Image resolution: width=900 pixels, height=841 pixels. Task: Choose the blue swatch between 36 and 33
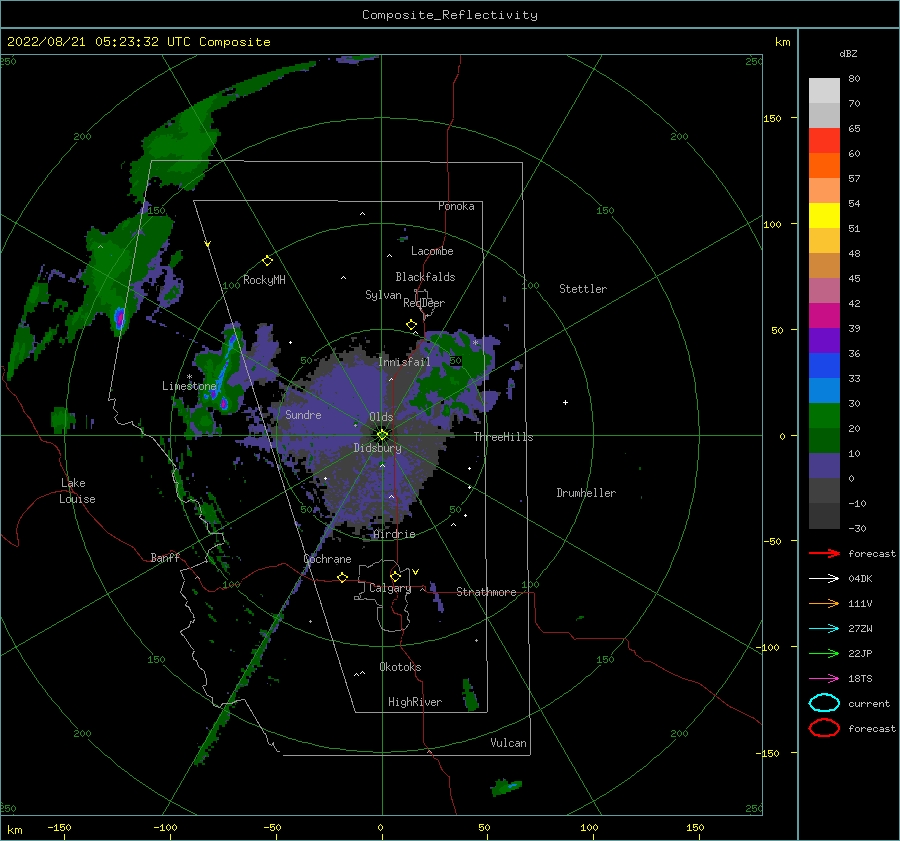pyautogui.click(x=824, y=366)
